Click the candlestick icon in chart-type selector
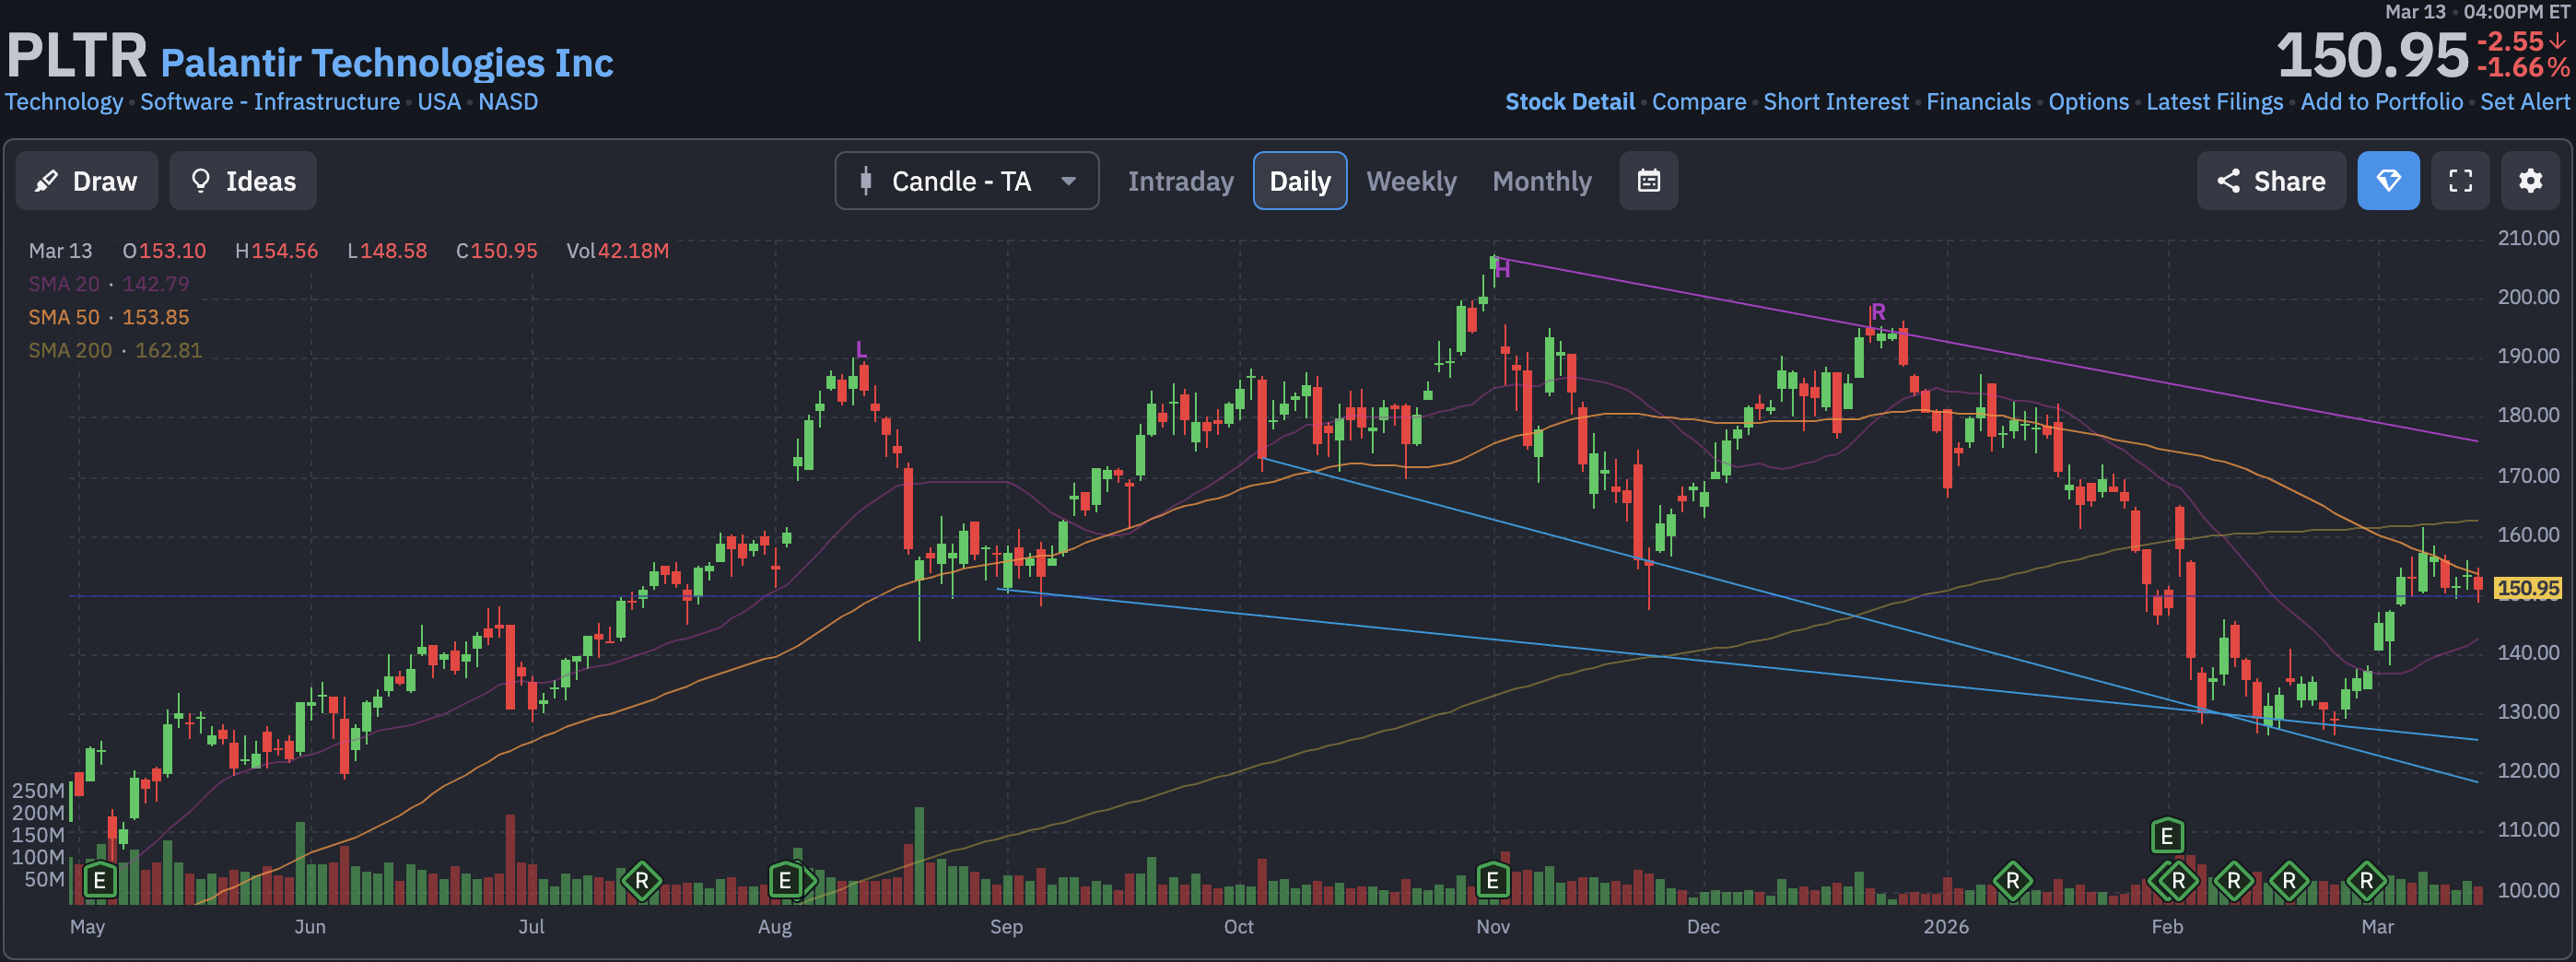The width and height of the screenshot is (2576, 962). [866, 181]
